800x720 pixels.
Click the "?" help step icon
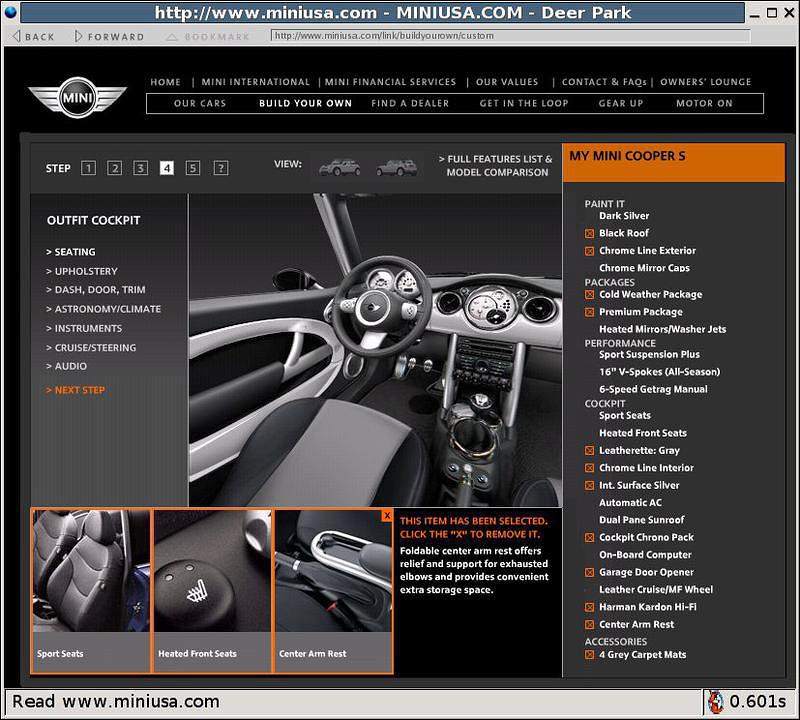coord(220,168)
